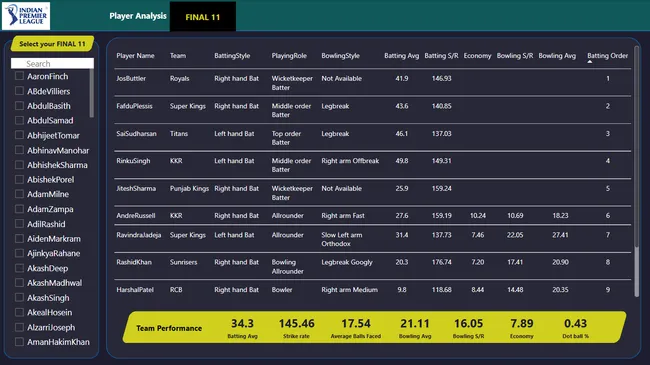Screen dimensions: 650x365
Task: Check the AbhinavManohar box
Action: pos(19,150)
